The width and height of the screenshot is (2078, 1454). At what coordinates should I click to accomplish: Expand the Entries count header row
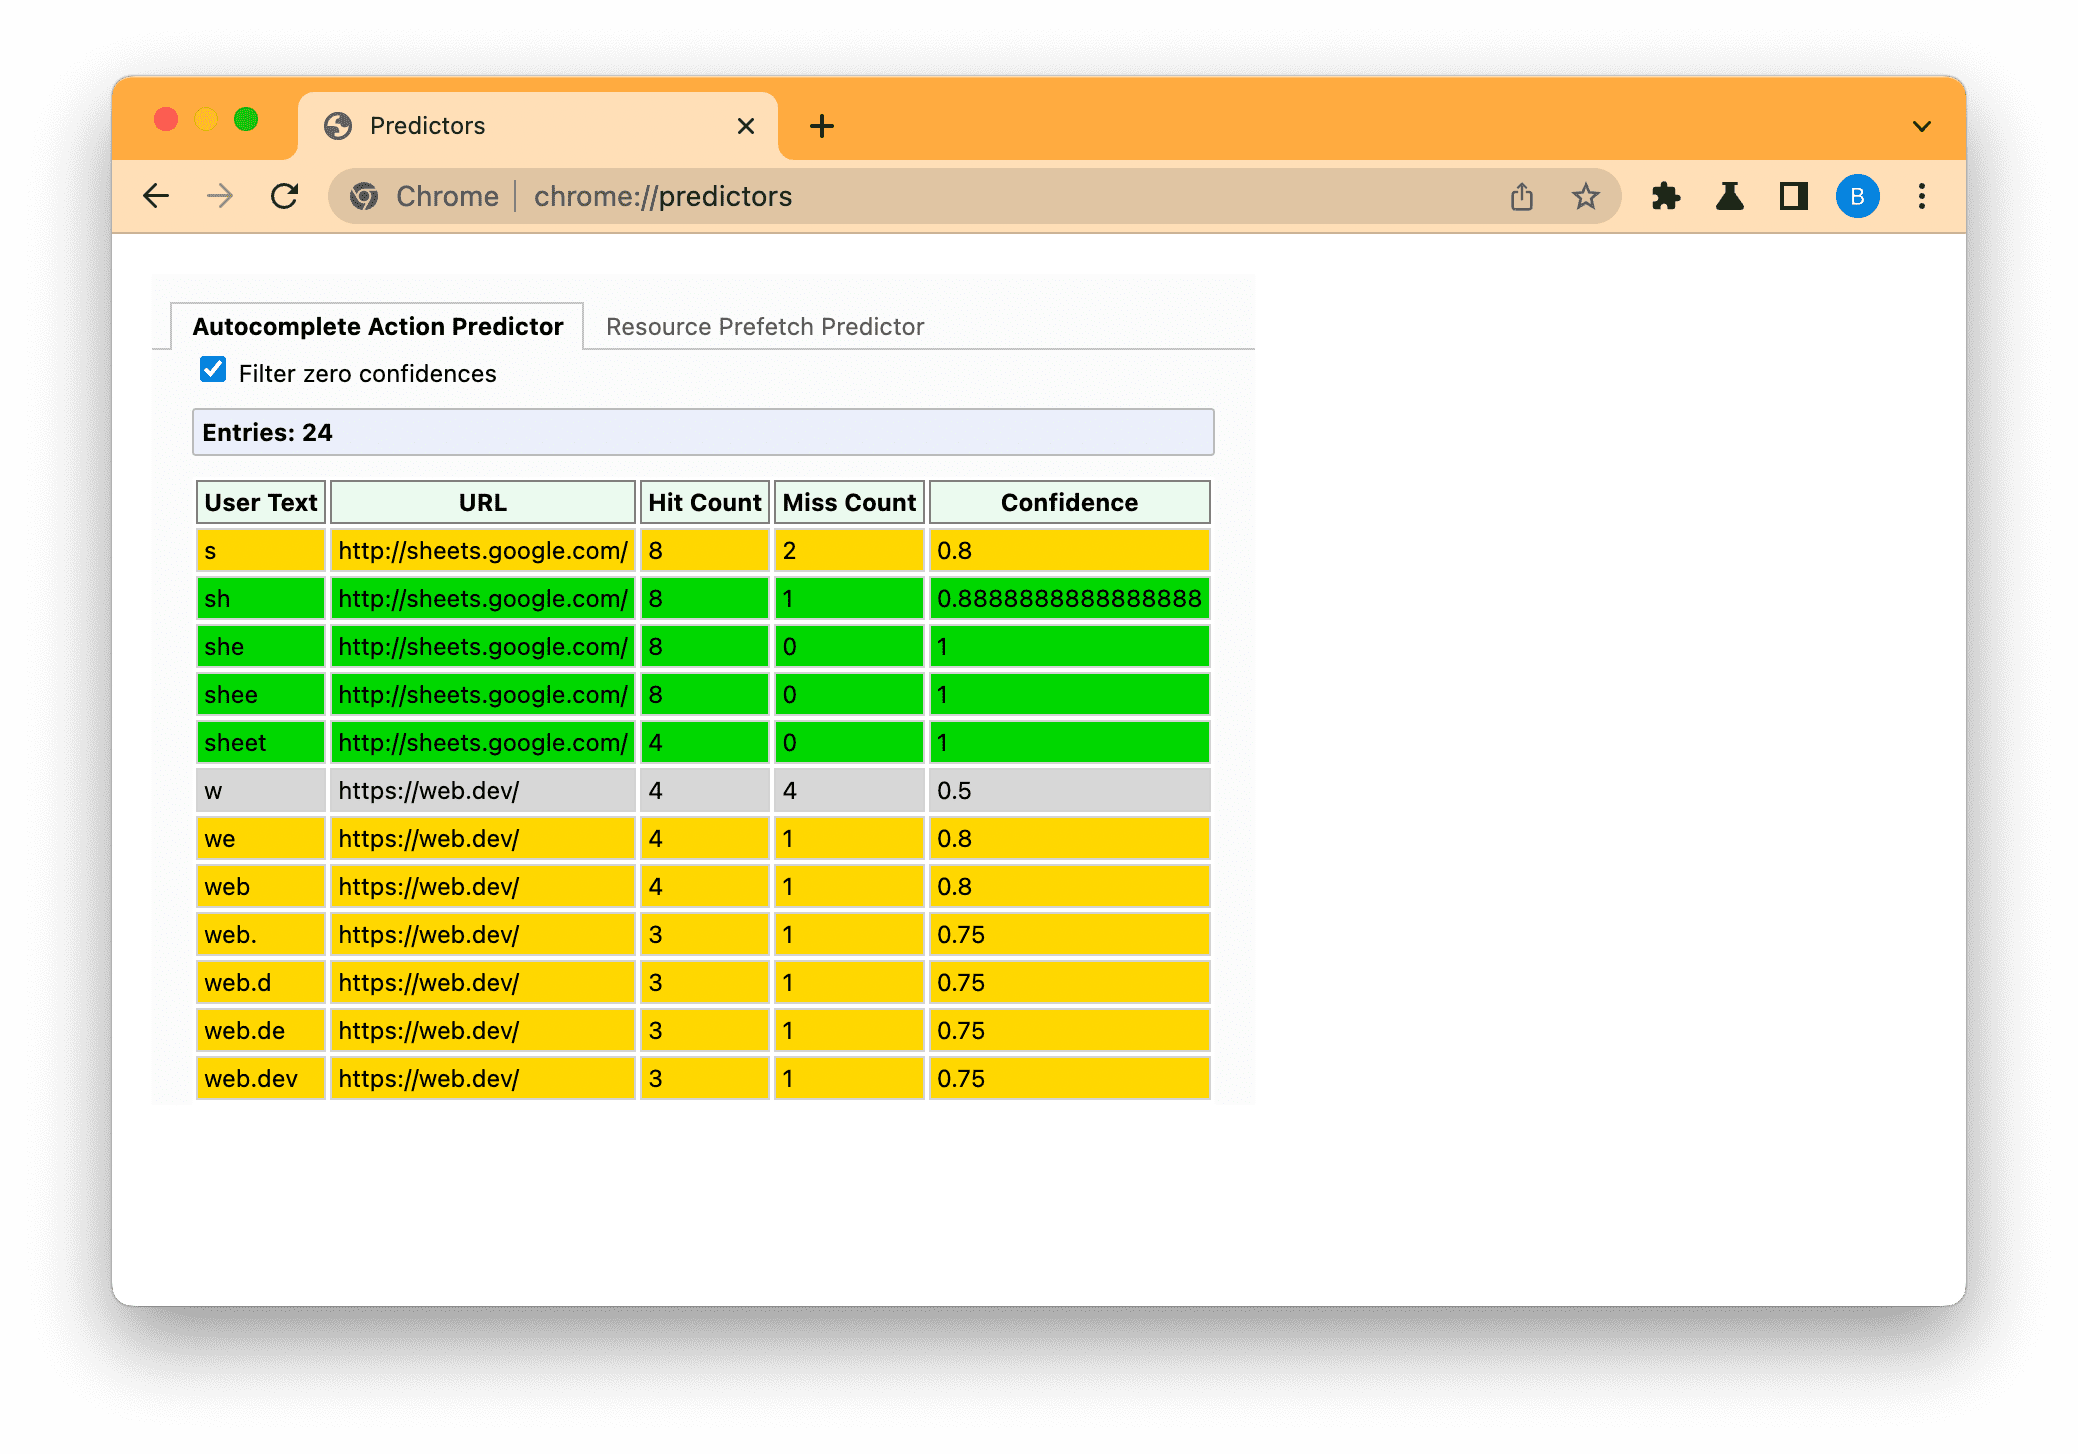[704, 431]
